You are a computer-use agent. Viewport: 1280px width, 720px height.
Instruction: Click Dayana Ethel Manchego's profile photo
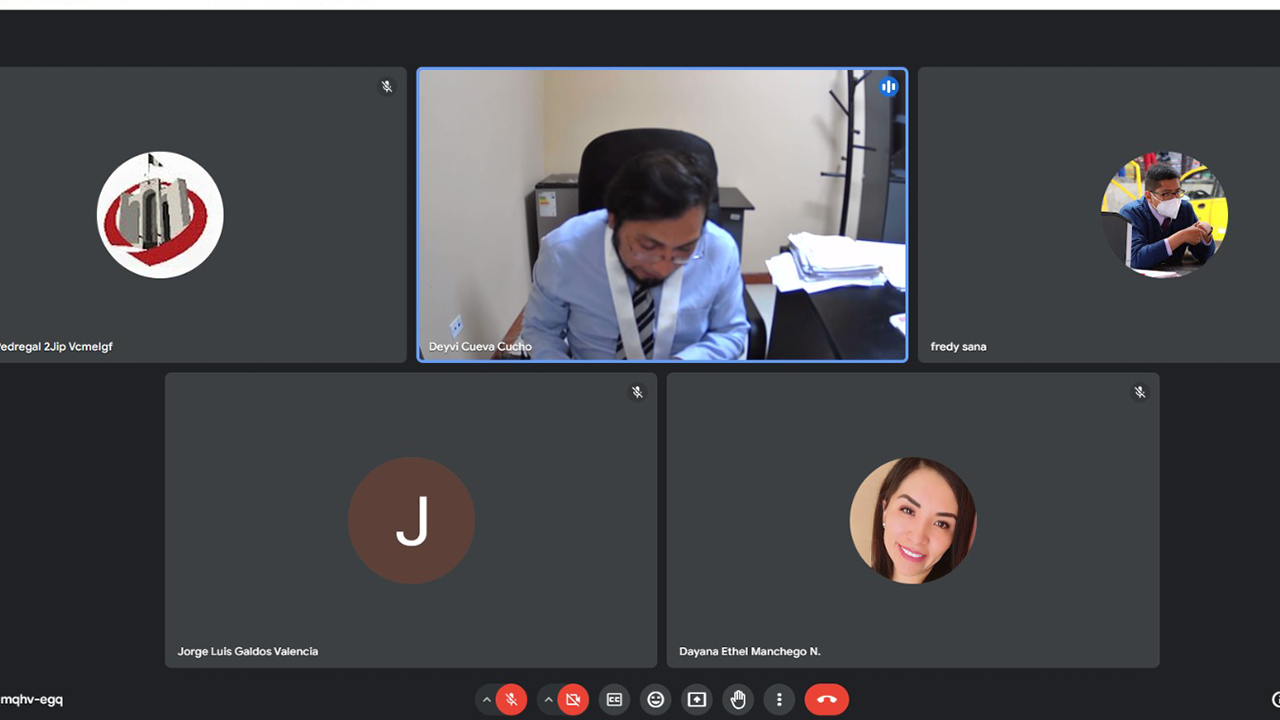tap(913, 520)
